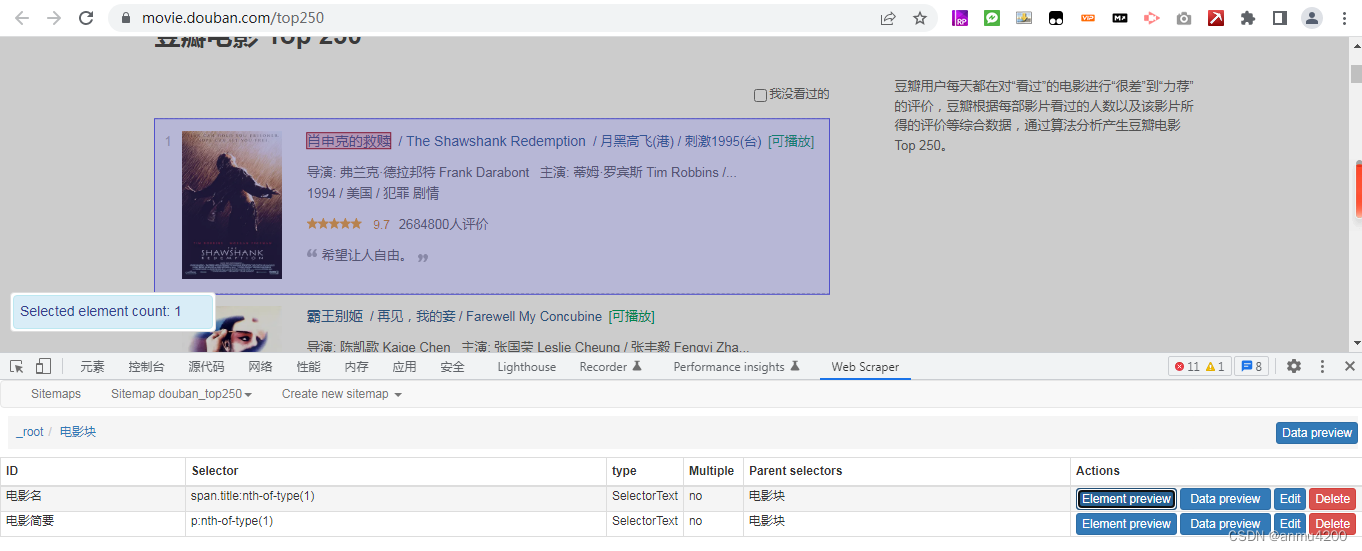
Task: Reload the page with refresh icon
Action: click(86, 18)
